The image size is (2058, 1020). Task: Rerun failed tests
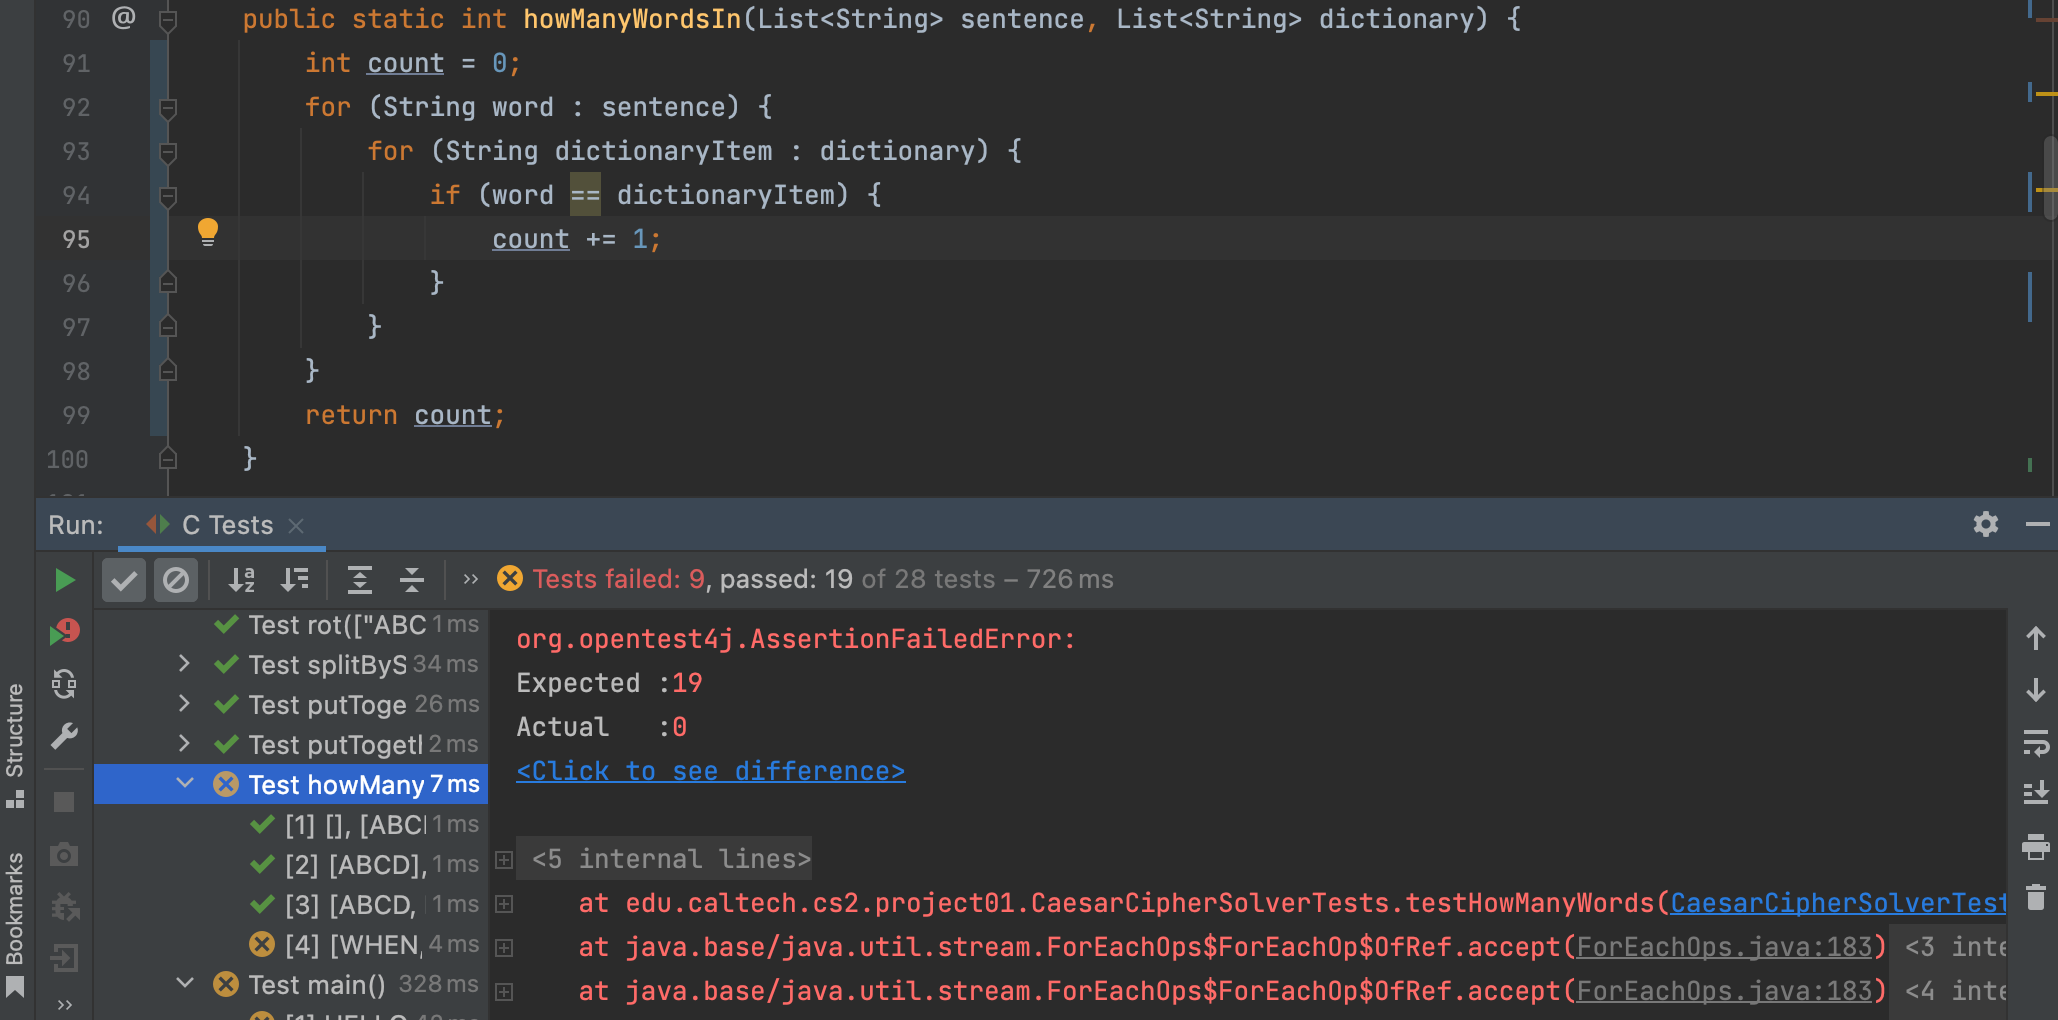click(x=64, y=632)
